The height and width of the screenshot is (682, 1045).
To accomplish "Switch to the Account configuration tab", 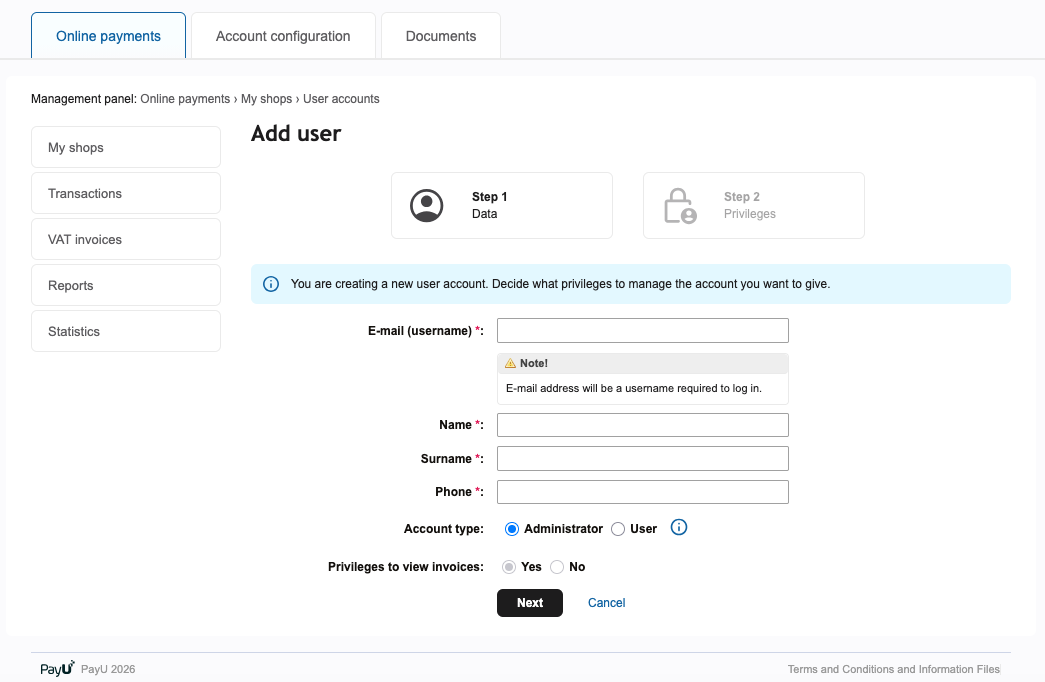I will (x=283, y=35).
